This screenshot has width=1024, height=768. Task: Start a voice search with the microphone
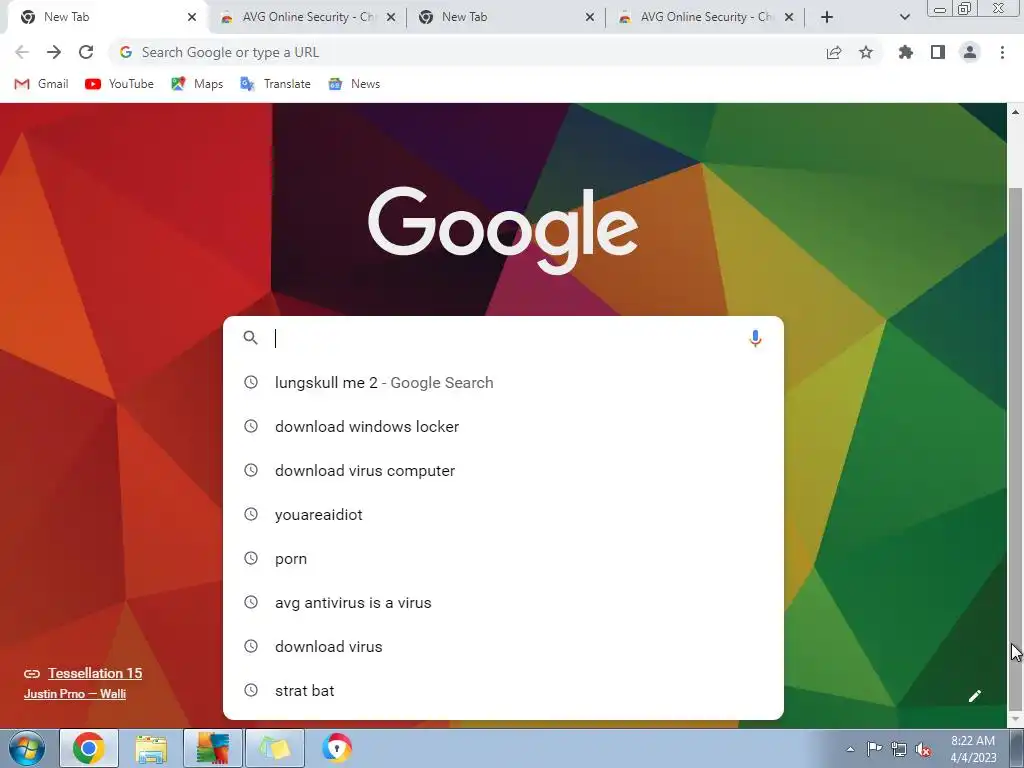(x=755, y=338)
